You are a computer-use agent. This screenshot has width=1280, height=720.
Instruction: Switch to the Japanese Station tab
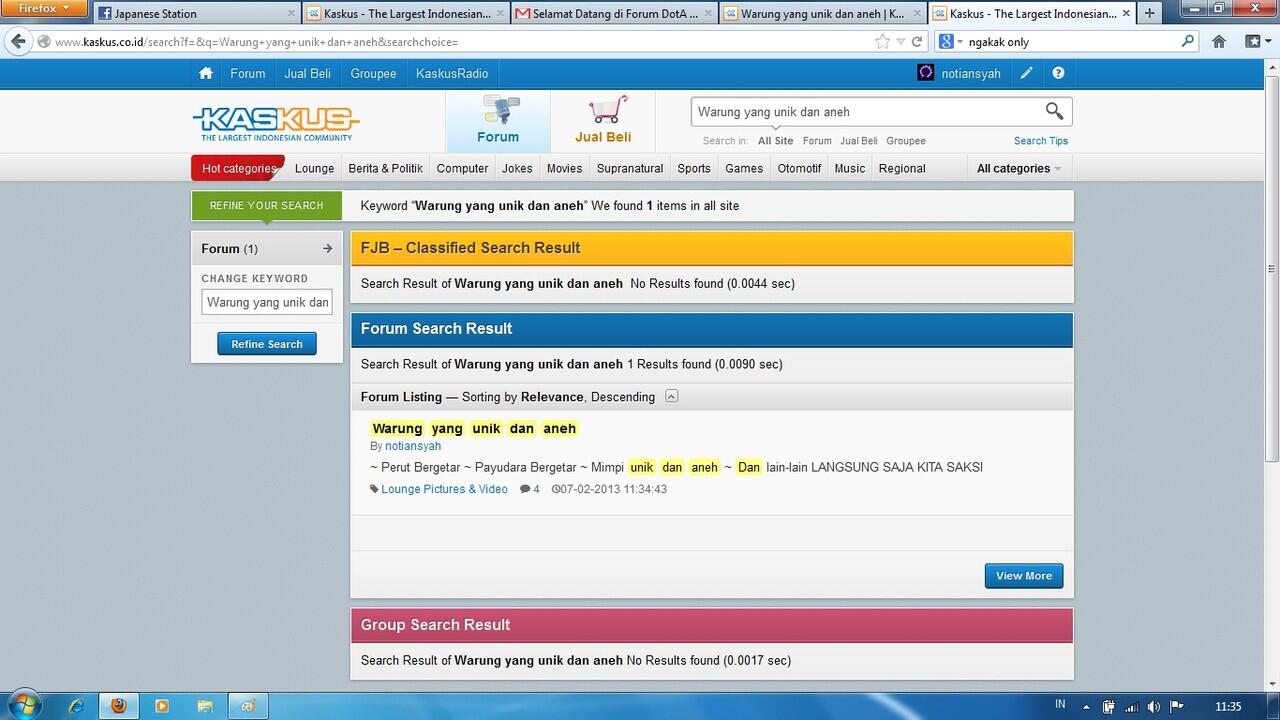pyautogui.click(x=195, y=14)
